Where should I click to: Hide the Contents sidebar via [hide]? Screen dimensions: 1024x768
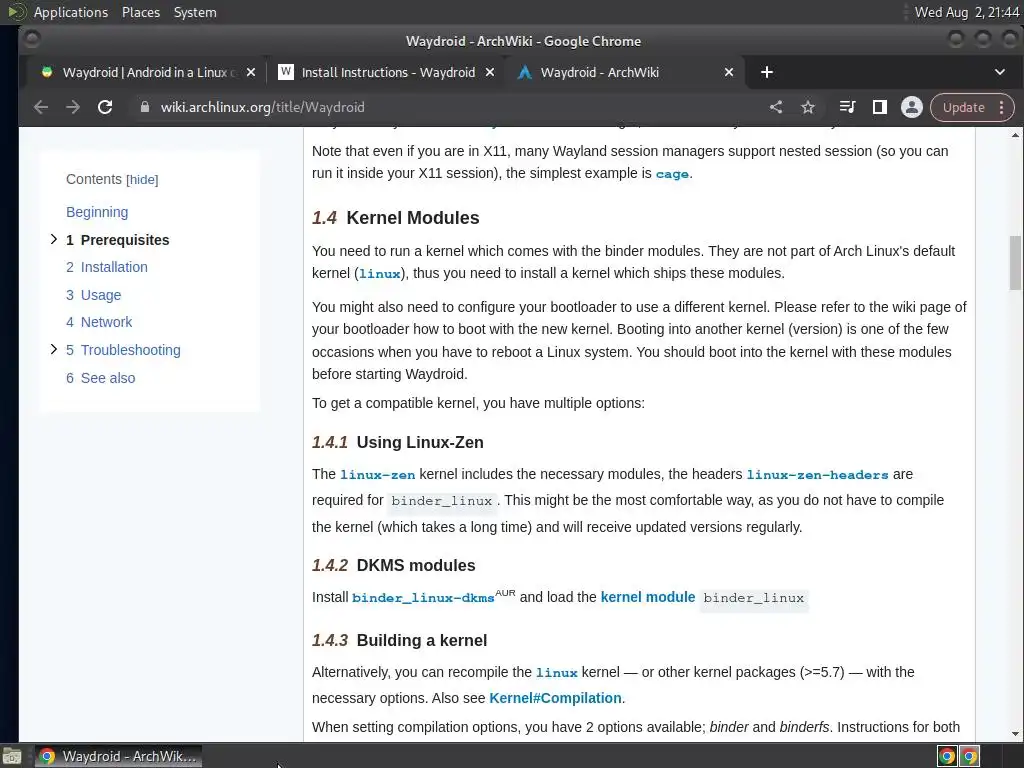click(x=142, y=180)
